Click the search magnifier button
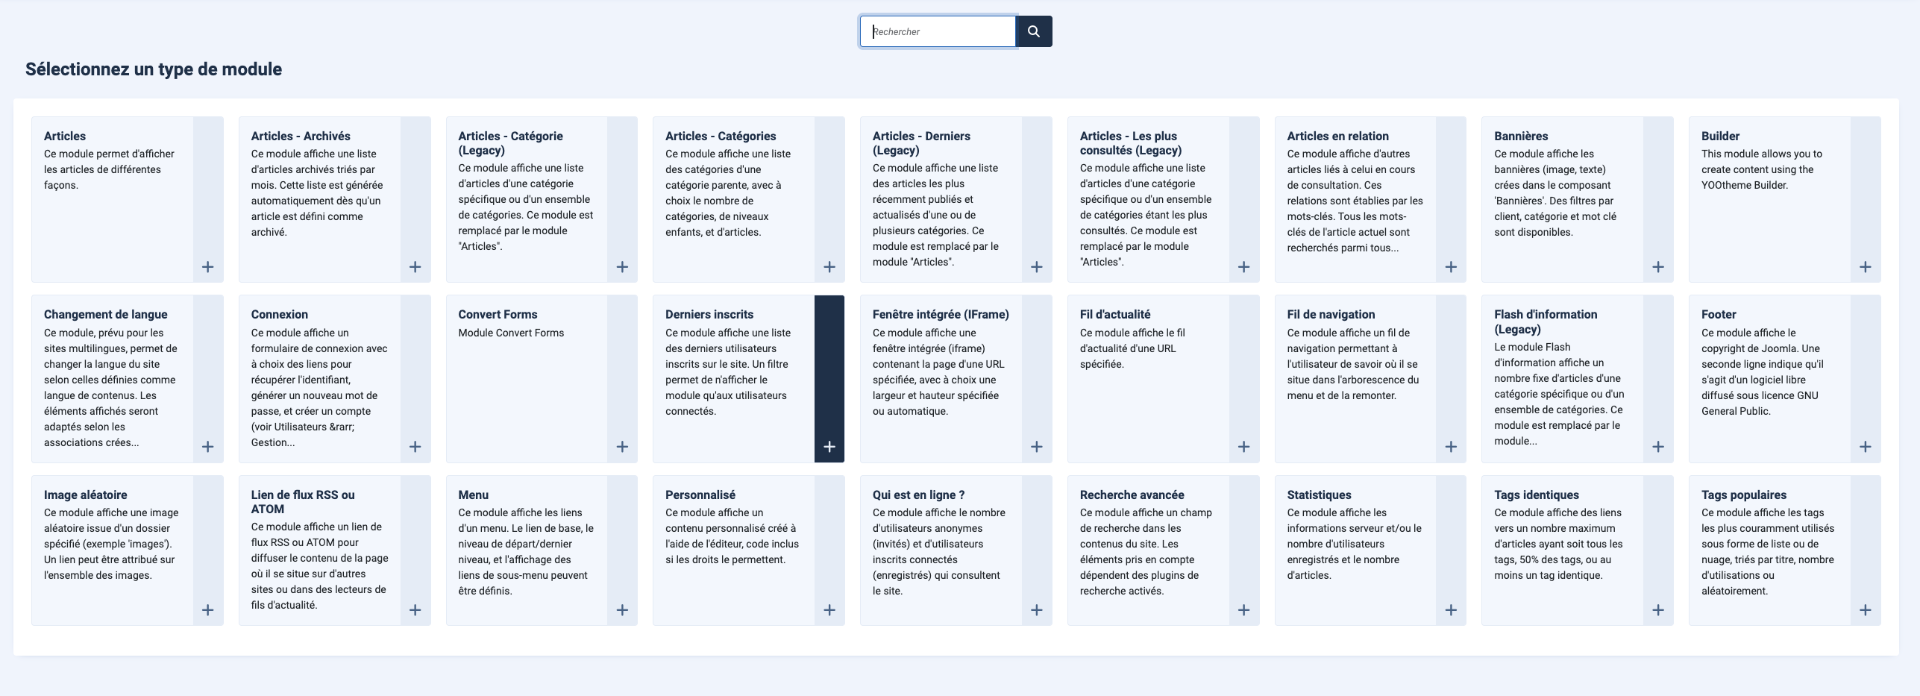This screenshot has height=696, width=1920. [1034, 31]
